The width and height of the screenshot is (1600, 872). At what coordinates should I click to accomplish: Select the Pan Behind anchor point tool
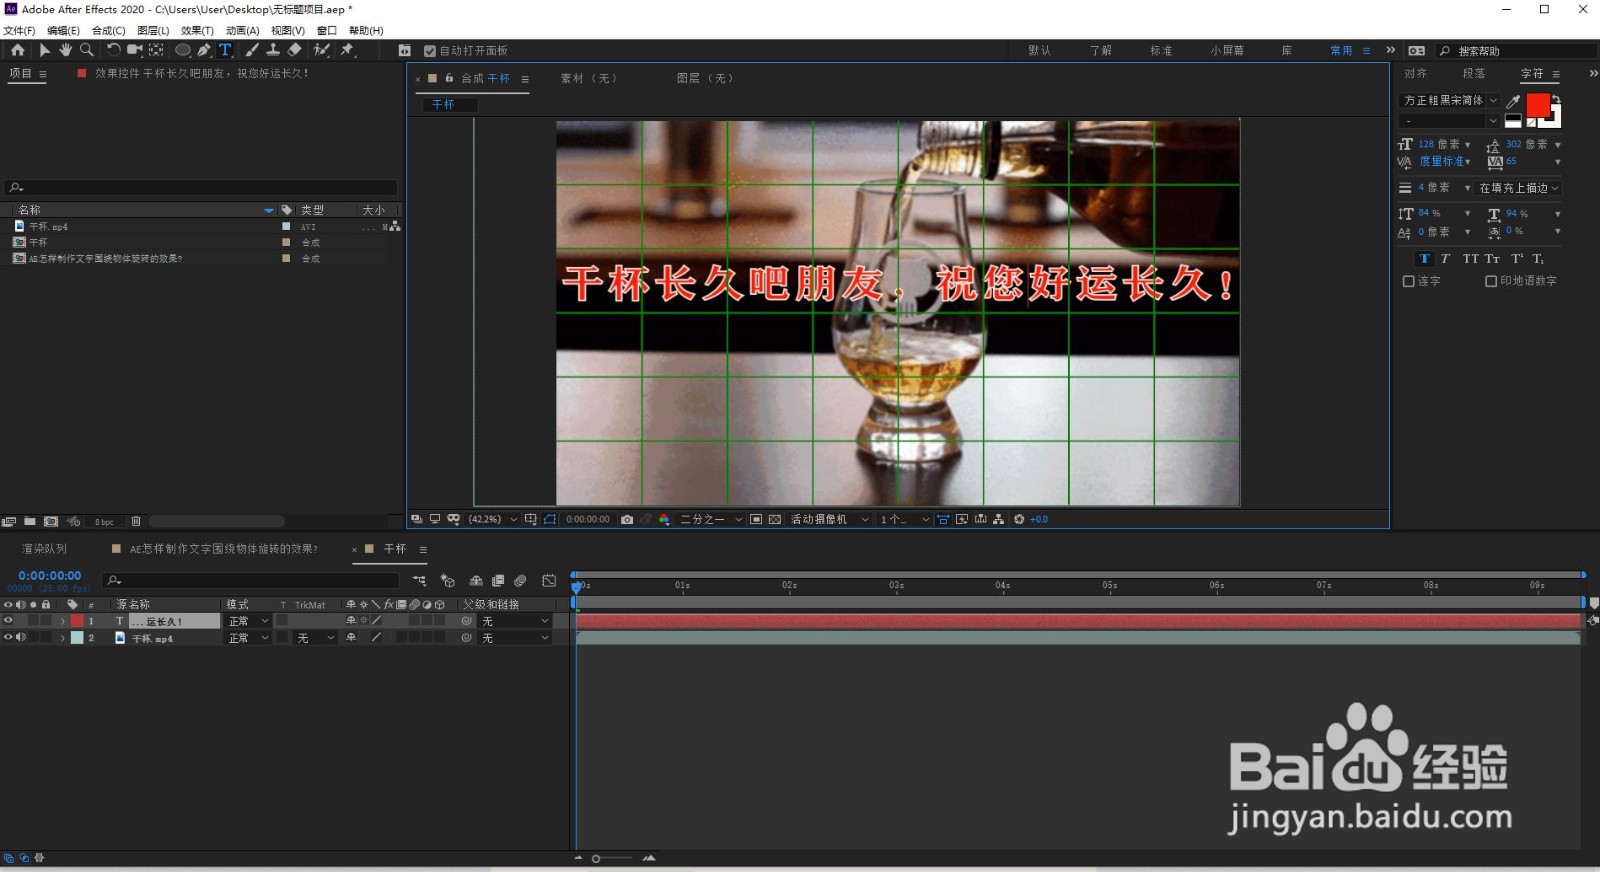(x=156, y=50)
